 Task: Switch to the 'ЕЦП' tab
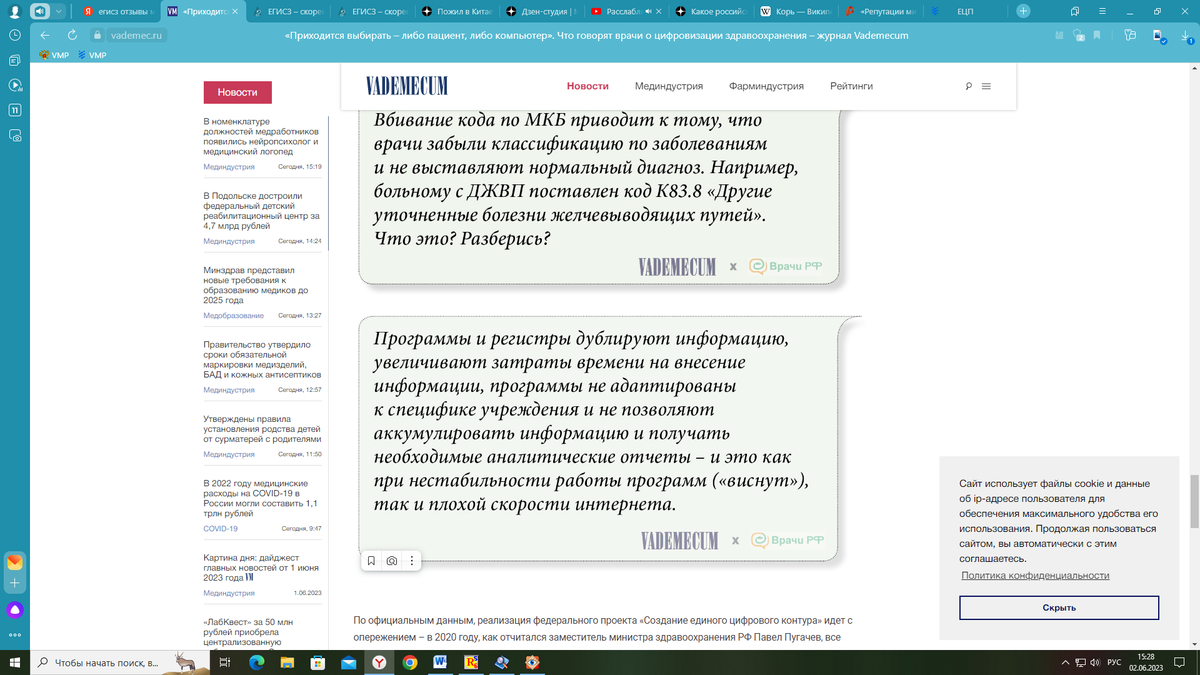pos(965,11)
